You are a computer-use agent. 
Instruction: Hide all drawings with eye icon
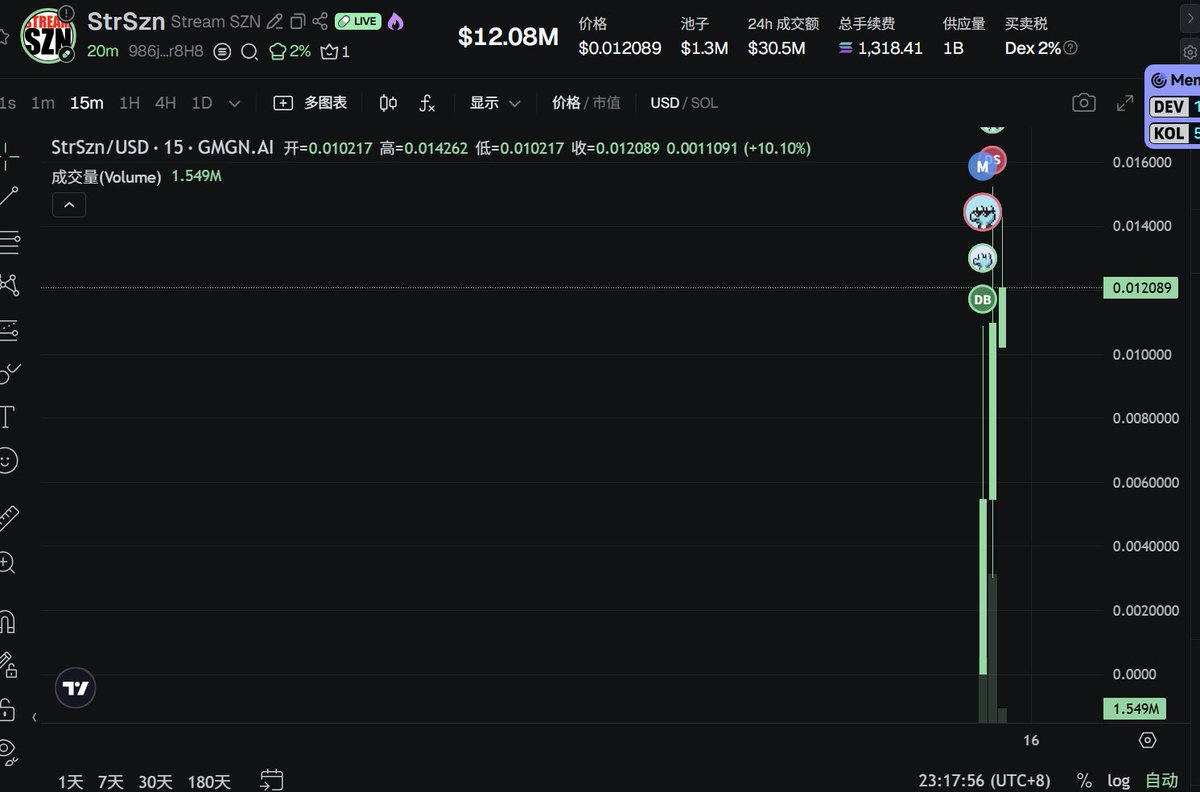(x=8, y=751)
